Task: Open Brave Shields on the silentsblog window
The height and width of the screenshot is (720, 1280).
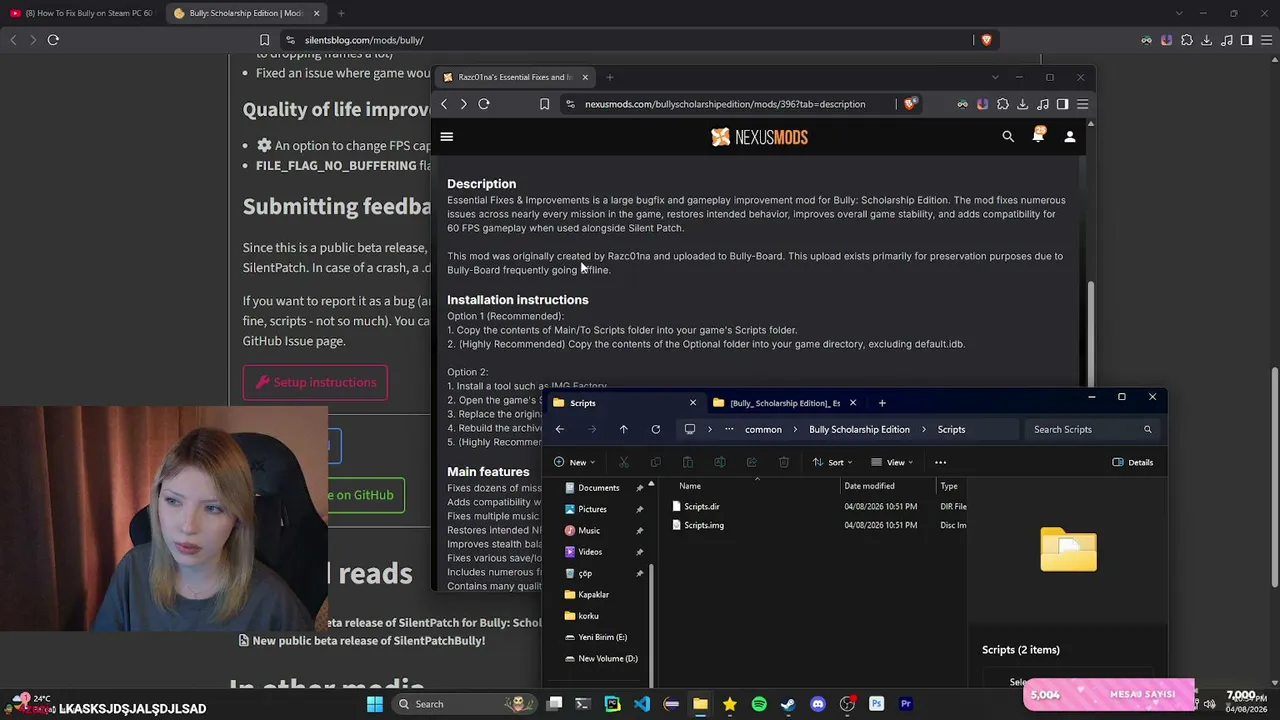Action: (986, 40)
